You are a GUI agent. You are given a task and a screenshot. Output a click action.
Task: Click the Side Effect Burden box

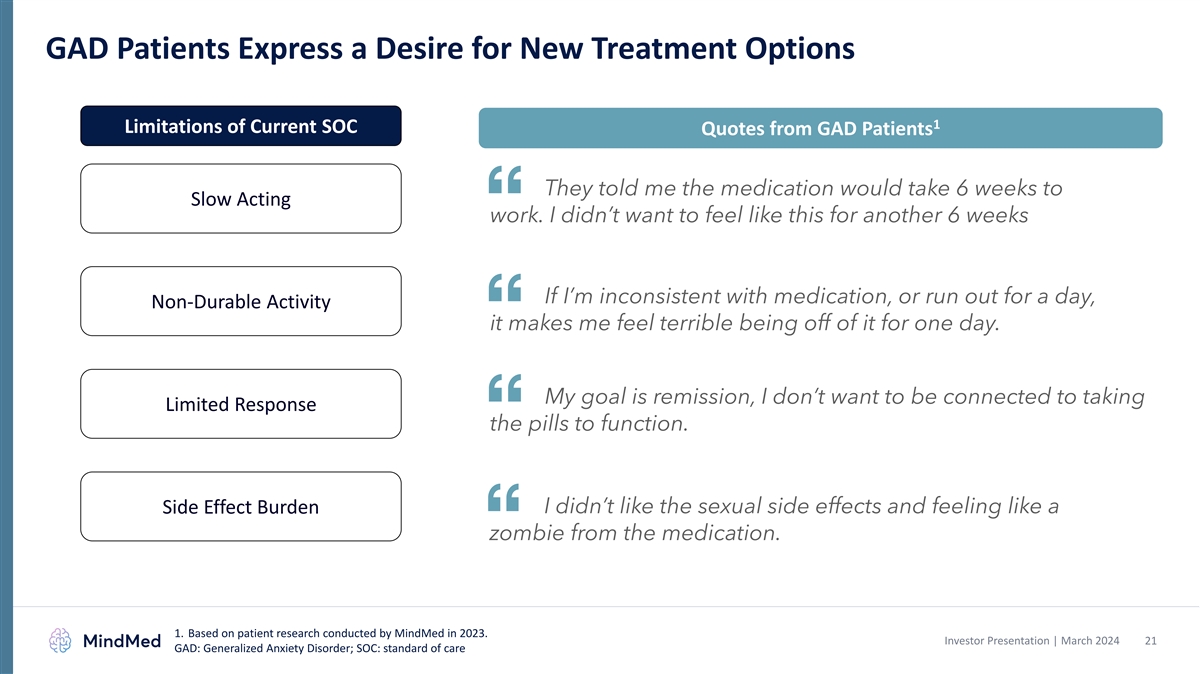tap(240, 507)
